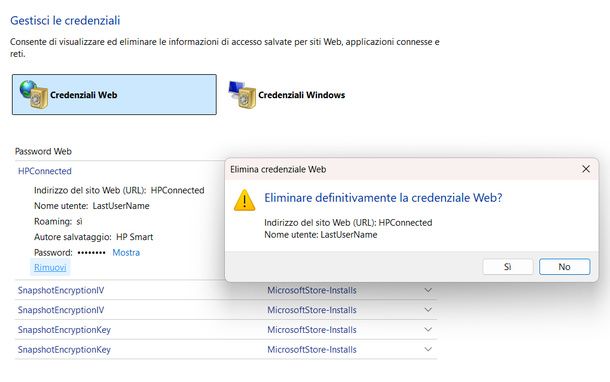
Task: Switch to the Credenziali Windows tab label
Action: point(301,95)
